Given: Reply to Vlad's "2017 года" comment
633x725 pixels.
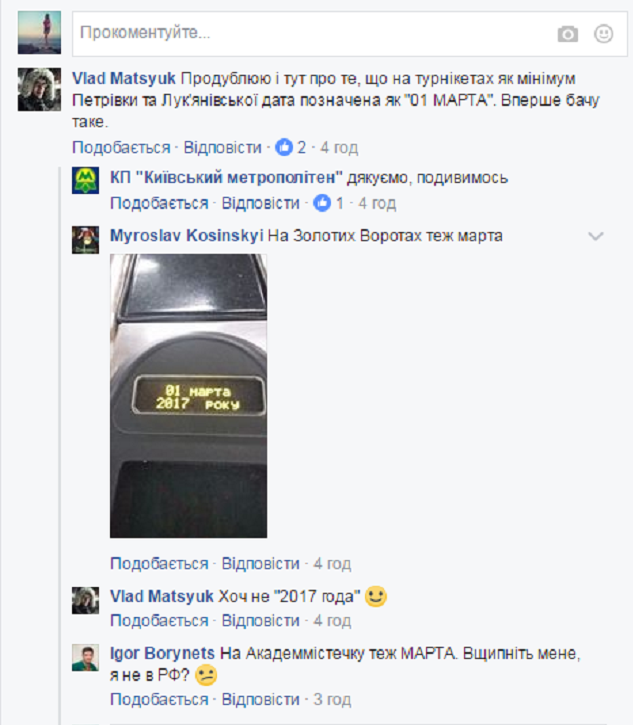Looking at the screenshot, I should [x=260, y=621].
